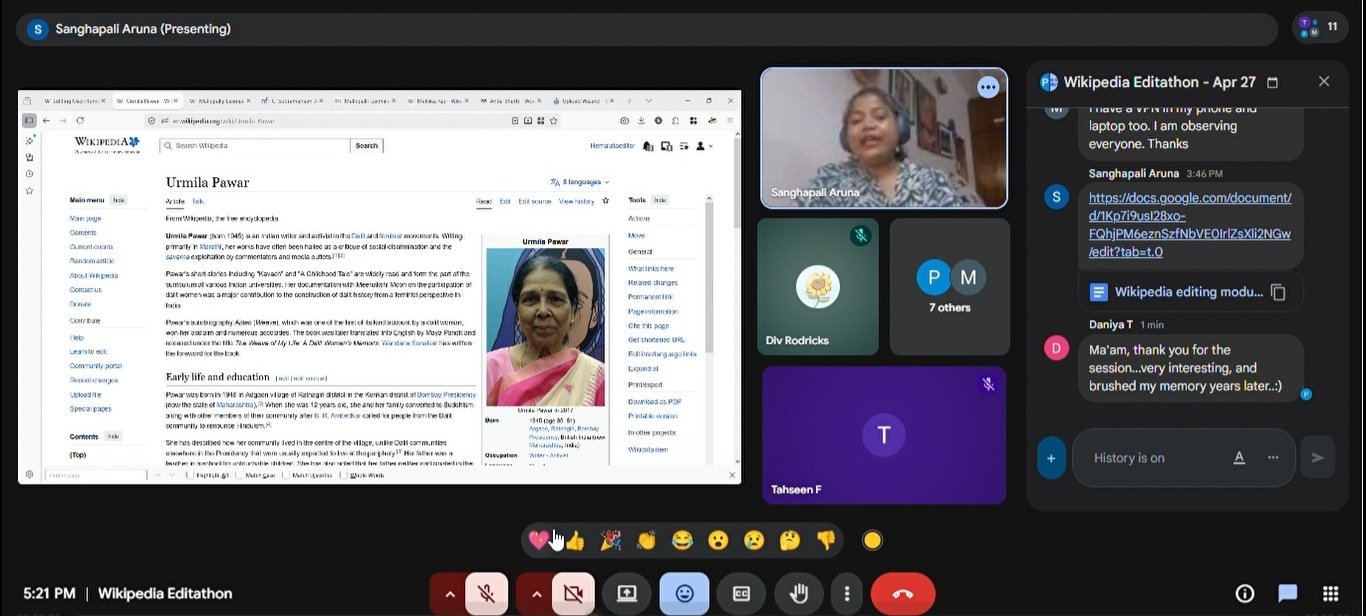Open audio settings chevron beside the microphone
The height and width of the screenshot is (616, 1366).
coord(449,594)
